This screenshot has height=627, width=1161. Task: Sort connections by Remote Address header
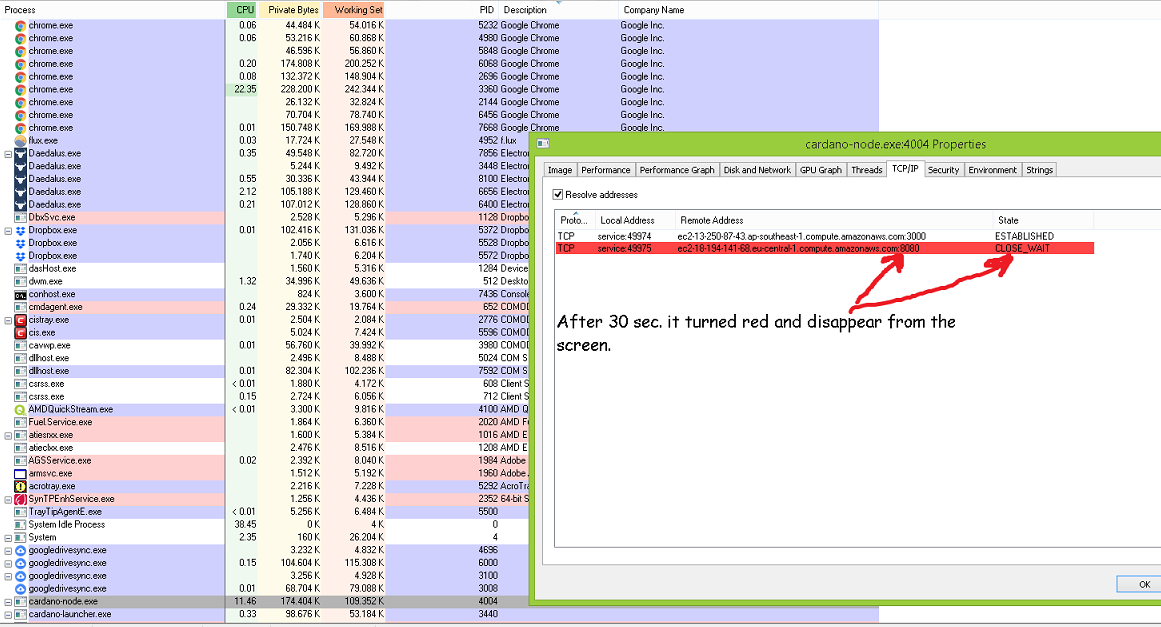834,220
